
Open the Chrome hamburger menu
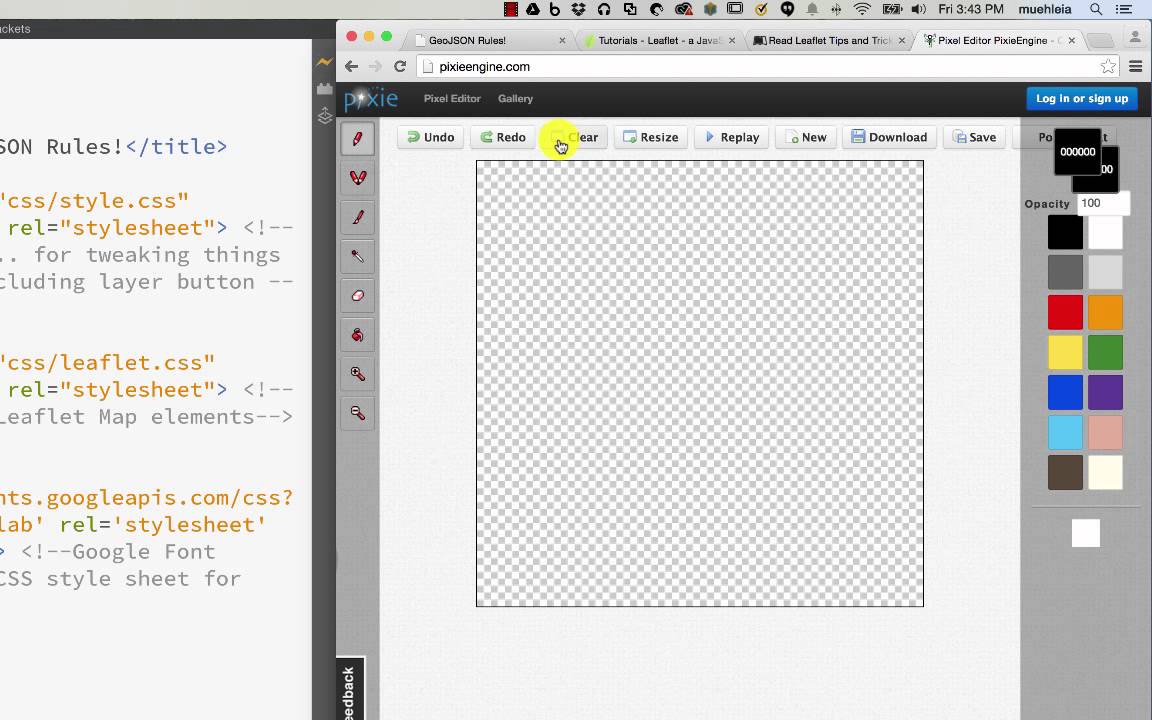[x=1135, y=66]
